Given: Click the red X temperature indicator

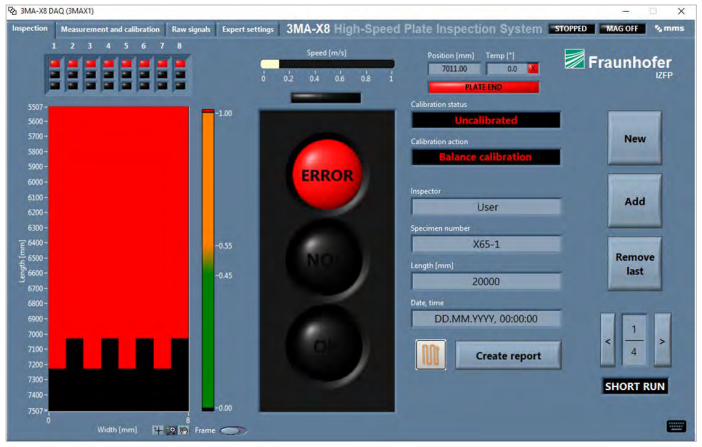Looking at the screenshot, I should (533, 69).
